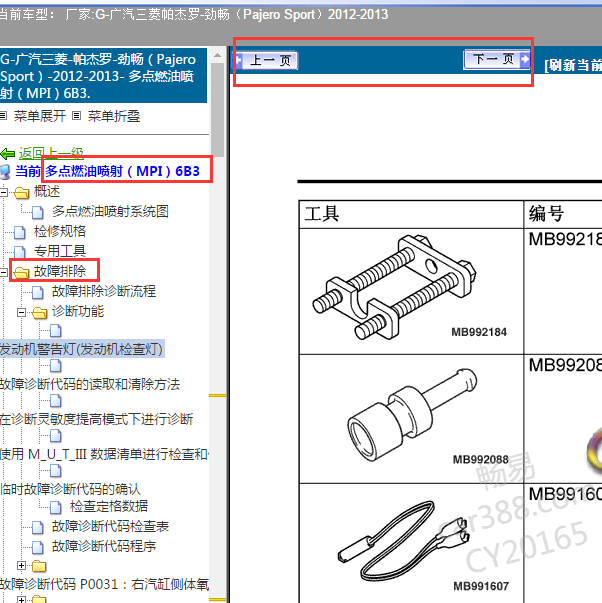Click the 诊断功能 folder icon
This screenshot has height=603, width=602.
40,312
